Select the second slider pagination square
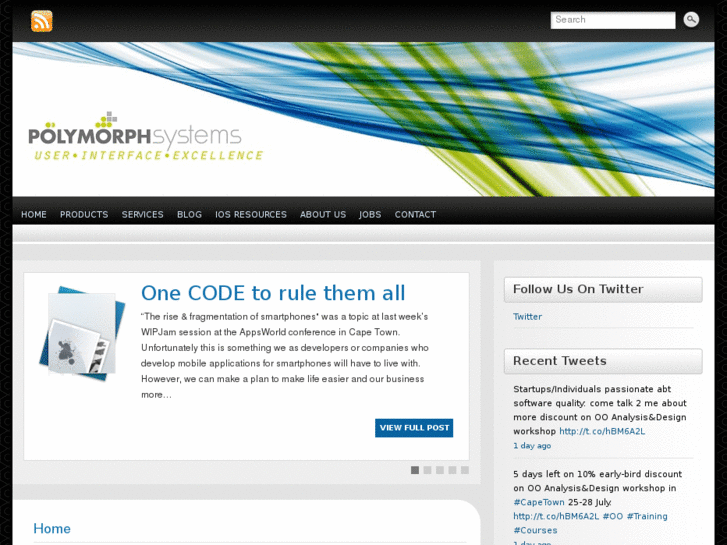Viewport: 727px width, 545px height. point(427,470)
